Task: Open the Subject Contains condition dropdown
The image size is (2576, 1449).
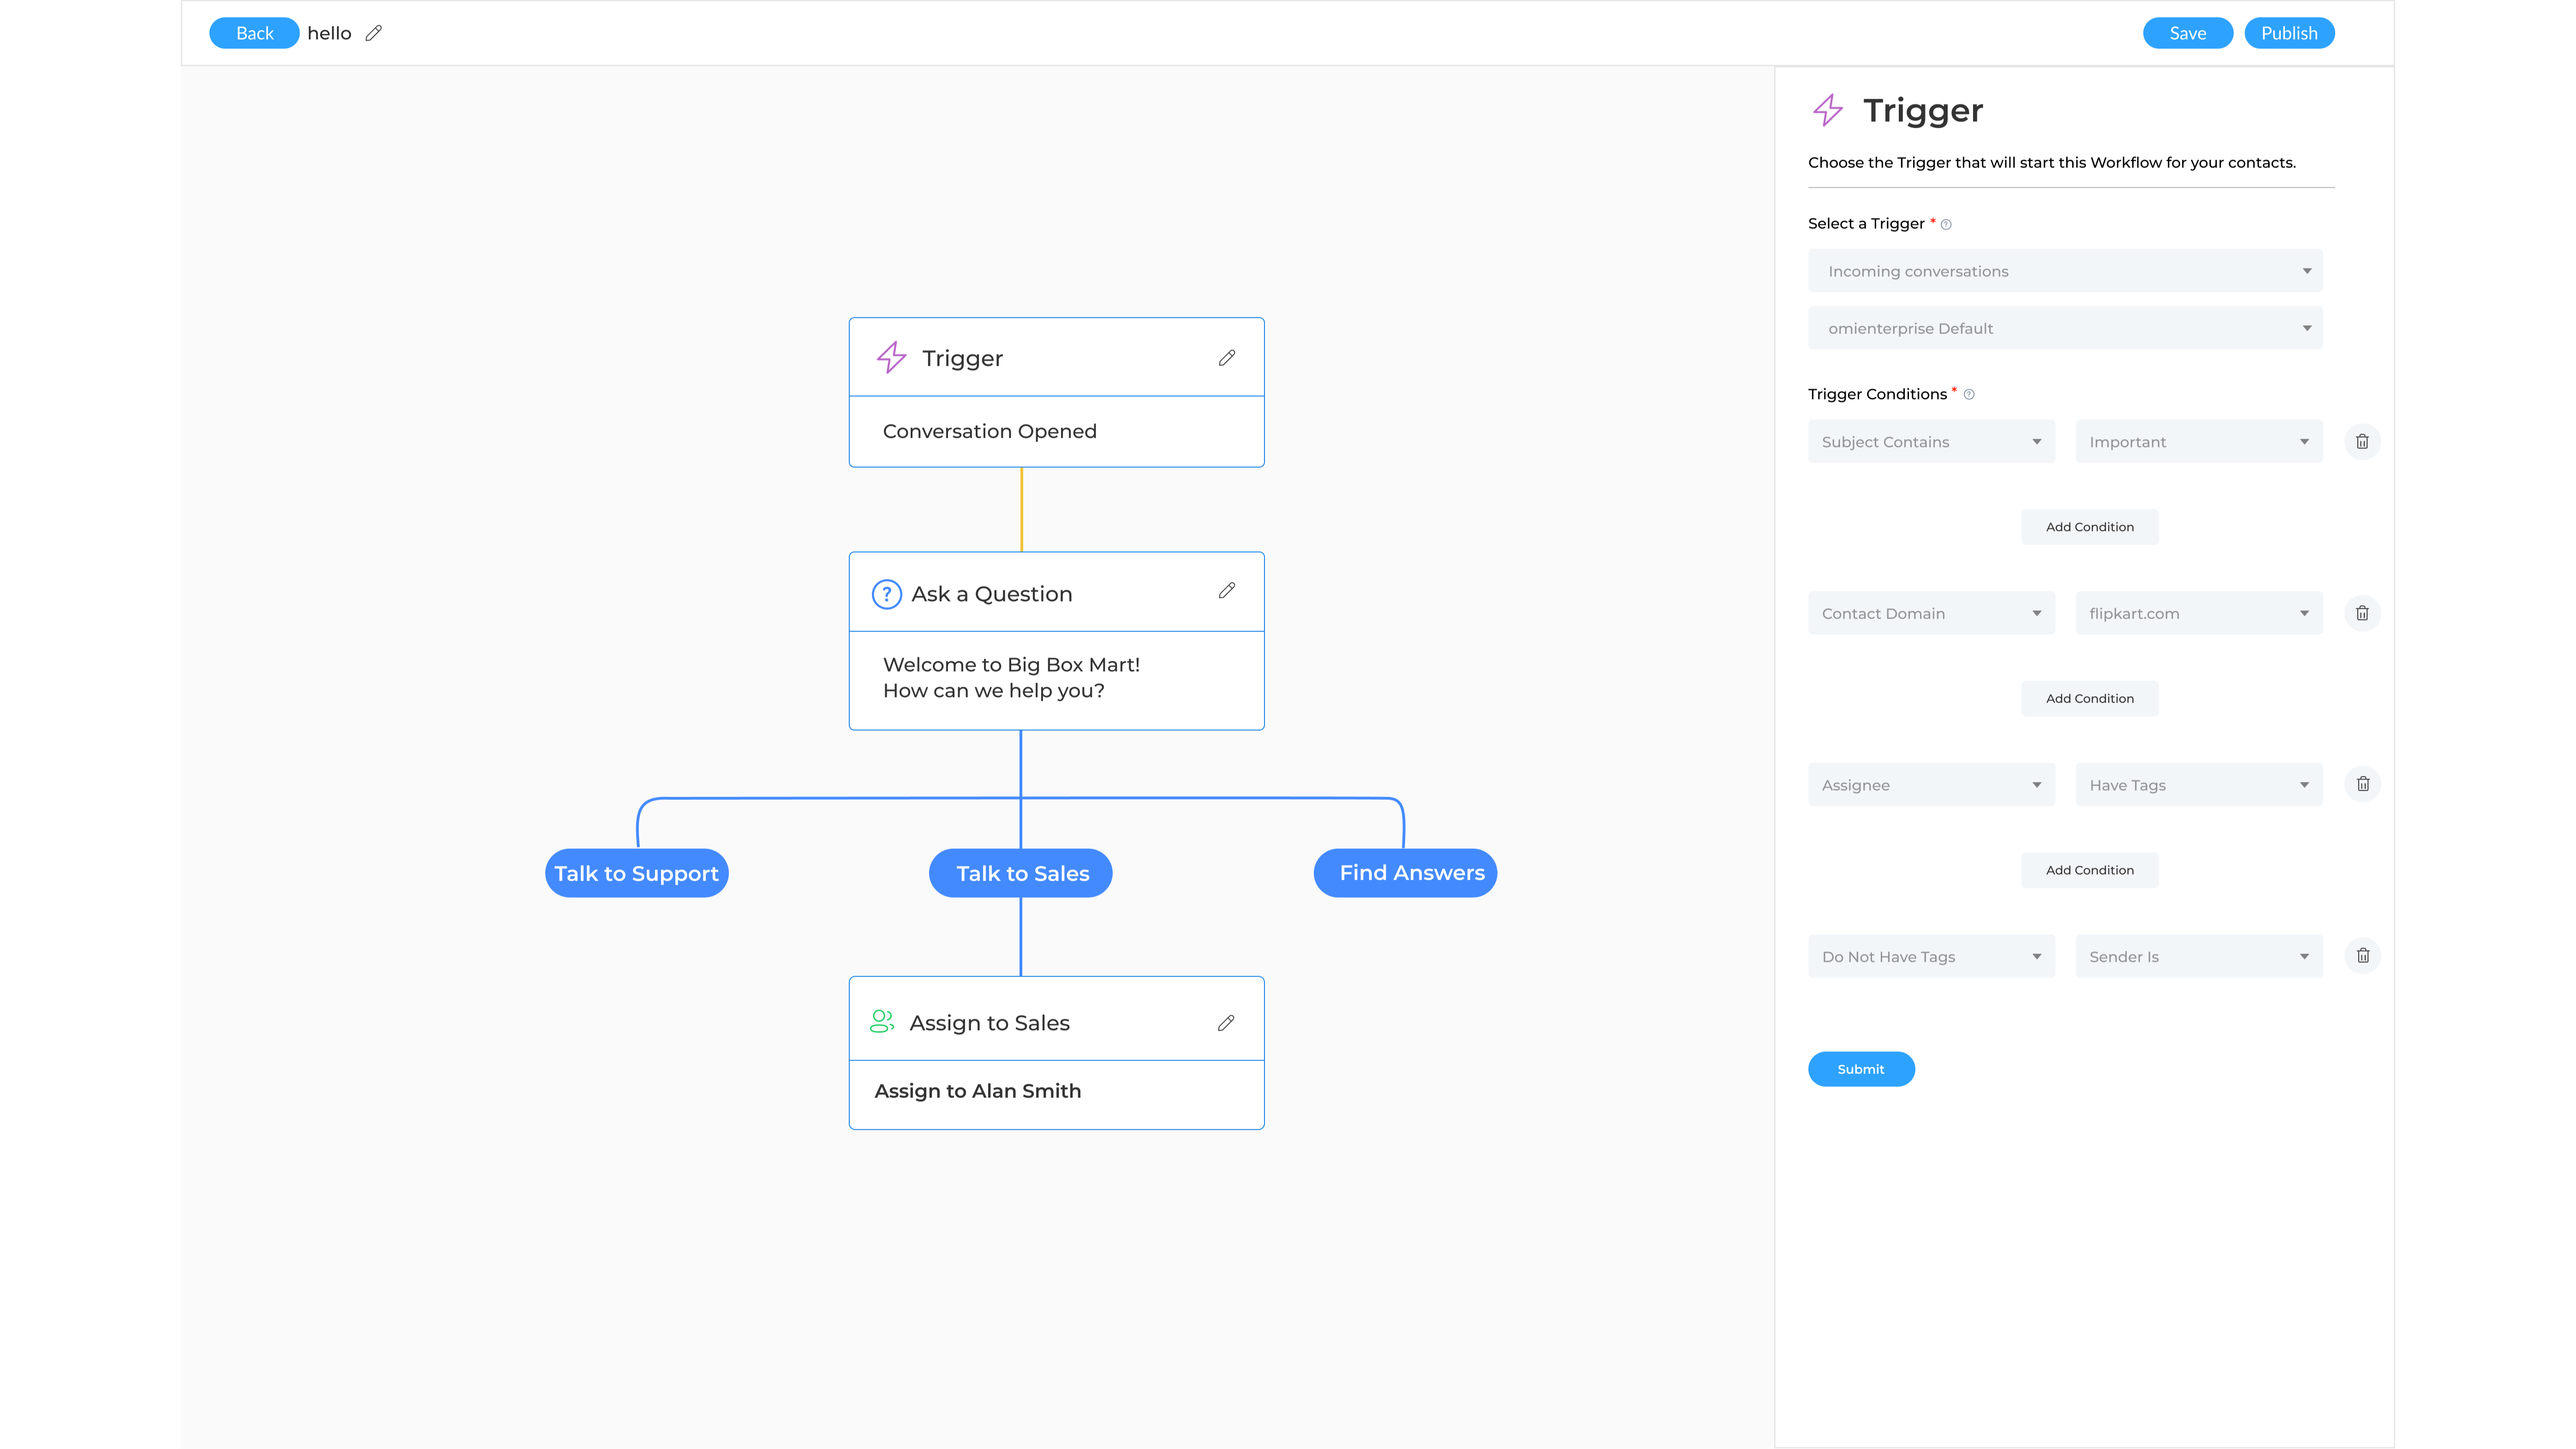Action: point(1930,441)
